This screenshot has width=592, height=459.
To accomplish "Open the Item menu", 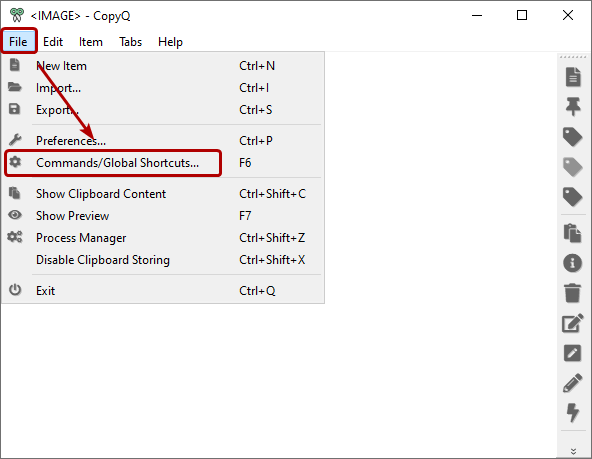I will (x=91, y=42).
